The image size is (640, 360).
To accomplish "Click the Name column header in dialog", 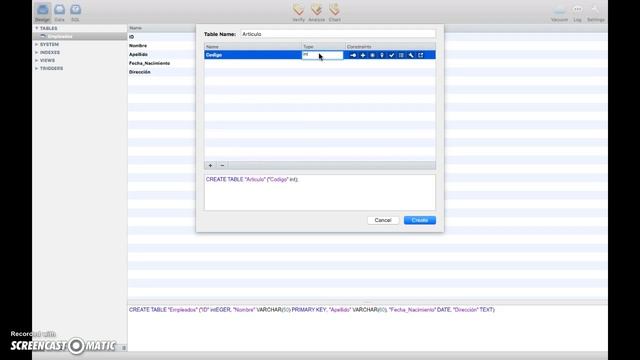I will click(x=253, y=47).
